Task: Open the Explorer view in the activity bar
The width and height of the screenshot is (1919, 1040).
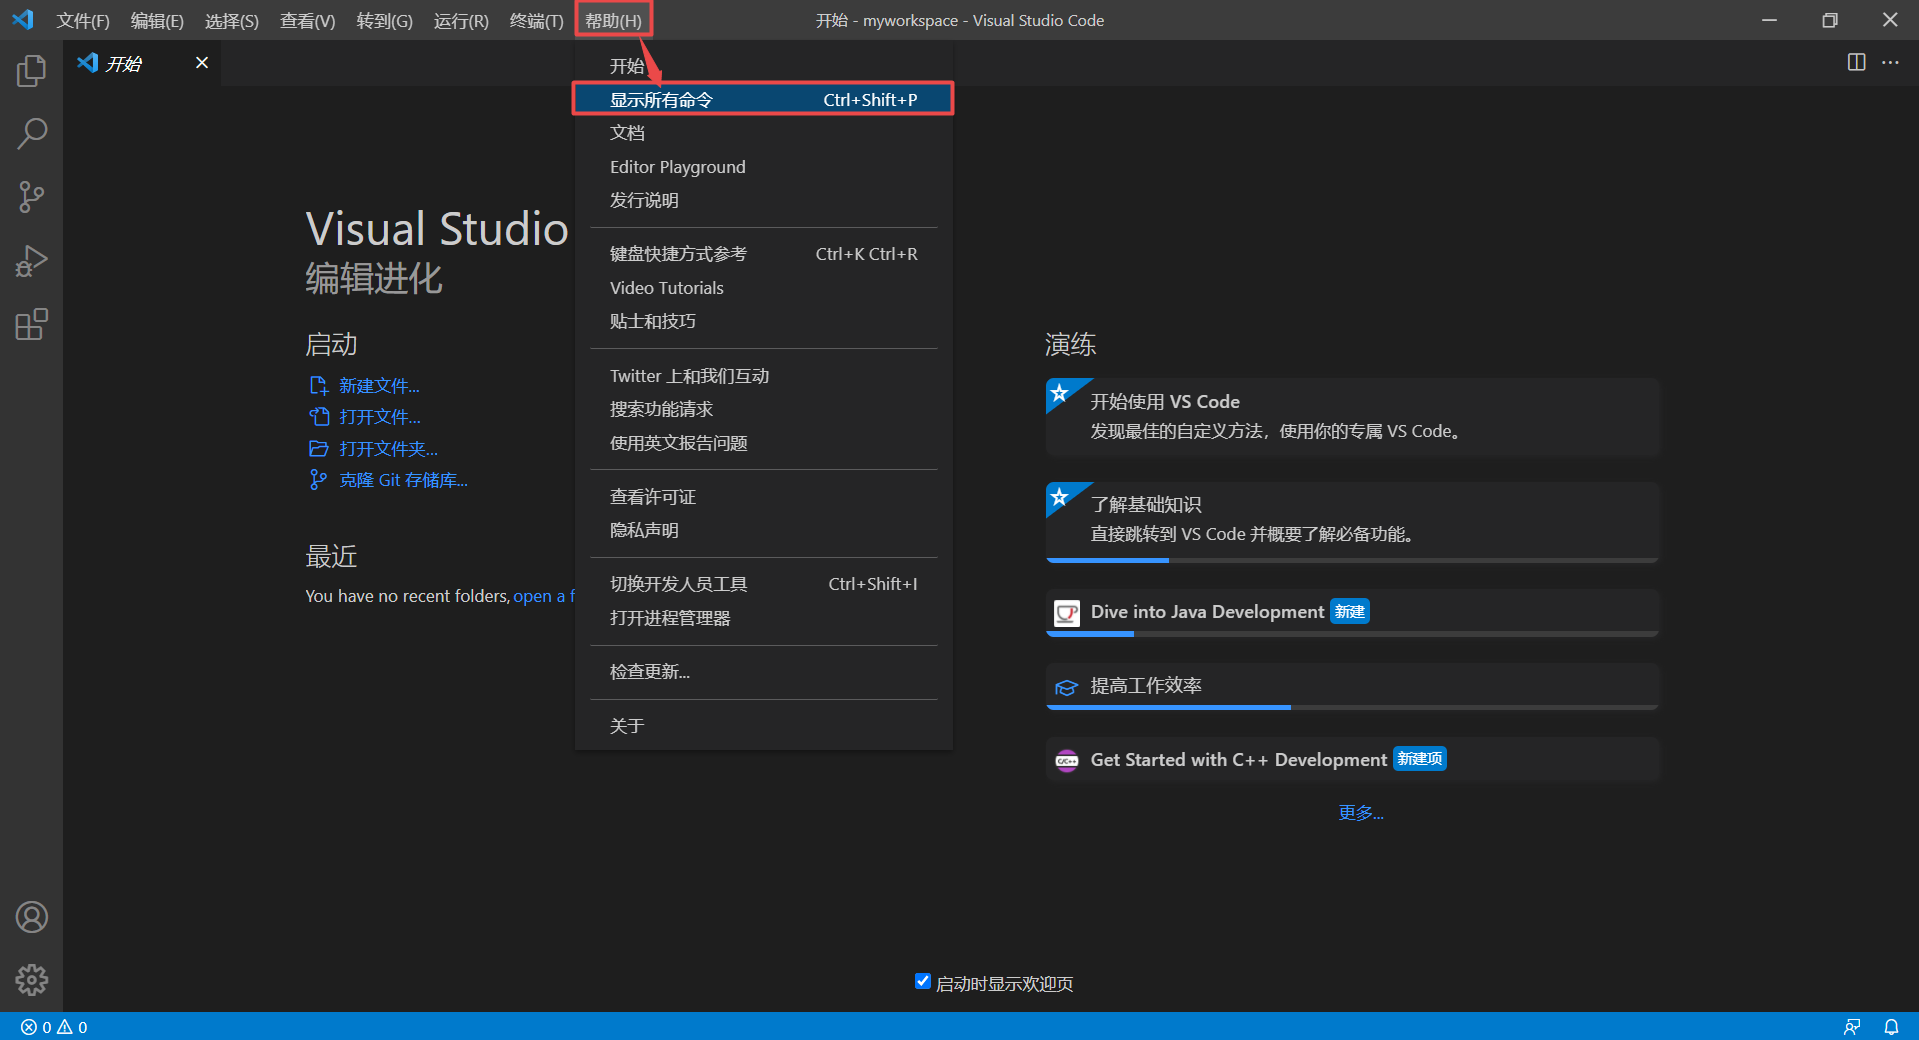Action: [31, 70]
